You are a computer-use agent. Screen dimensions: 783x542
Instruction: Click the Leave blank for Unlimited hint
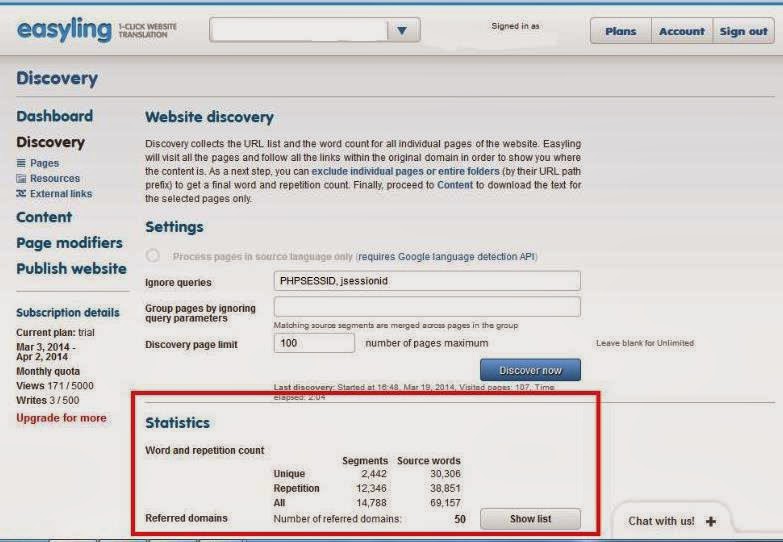(645, 343)
